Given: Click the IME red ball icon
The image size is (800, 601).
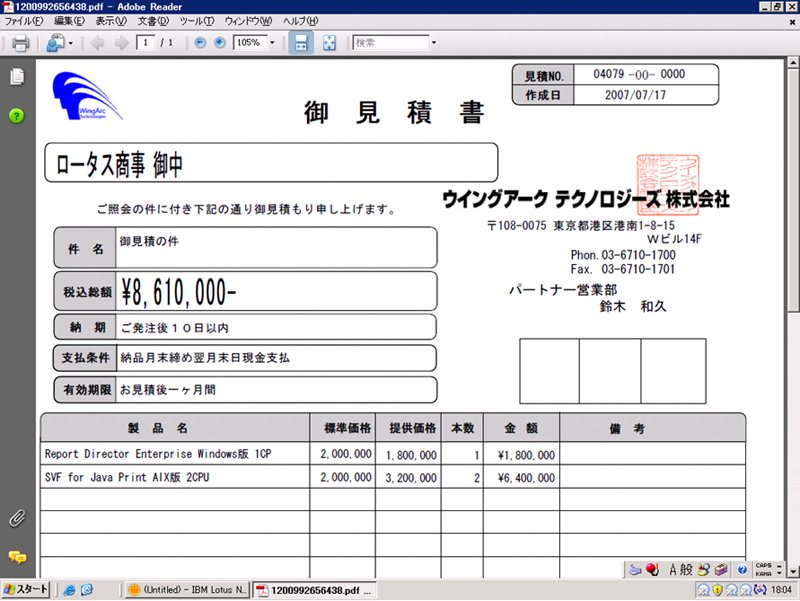Looking at the screenshot, I should [652, 569].
